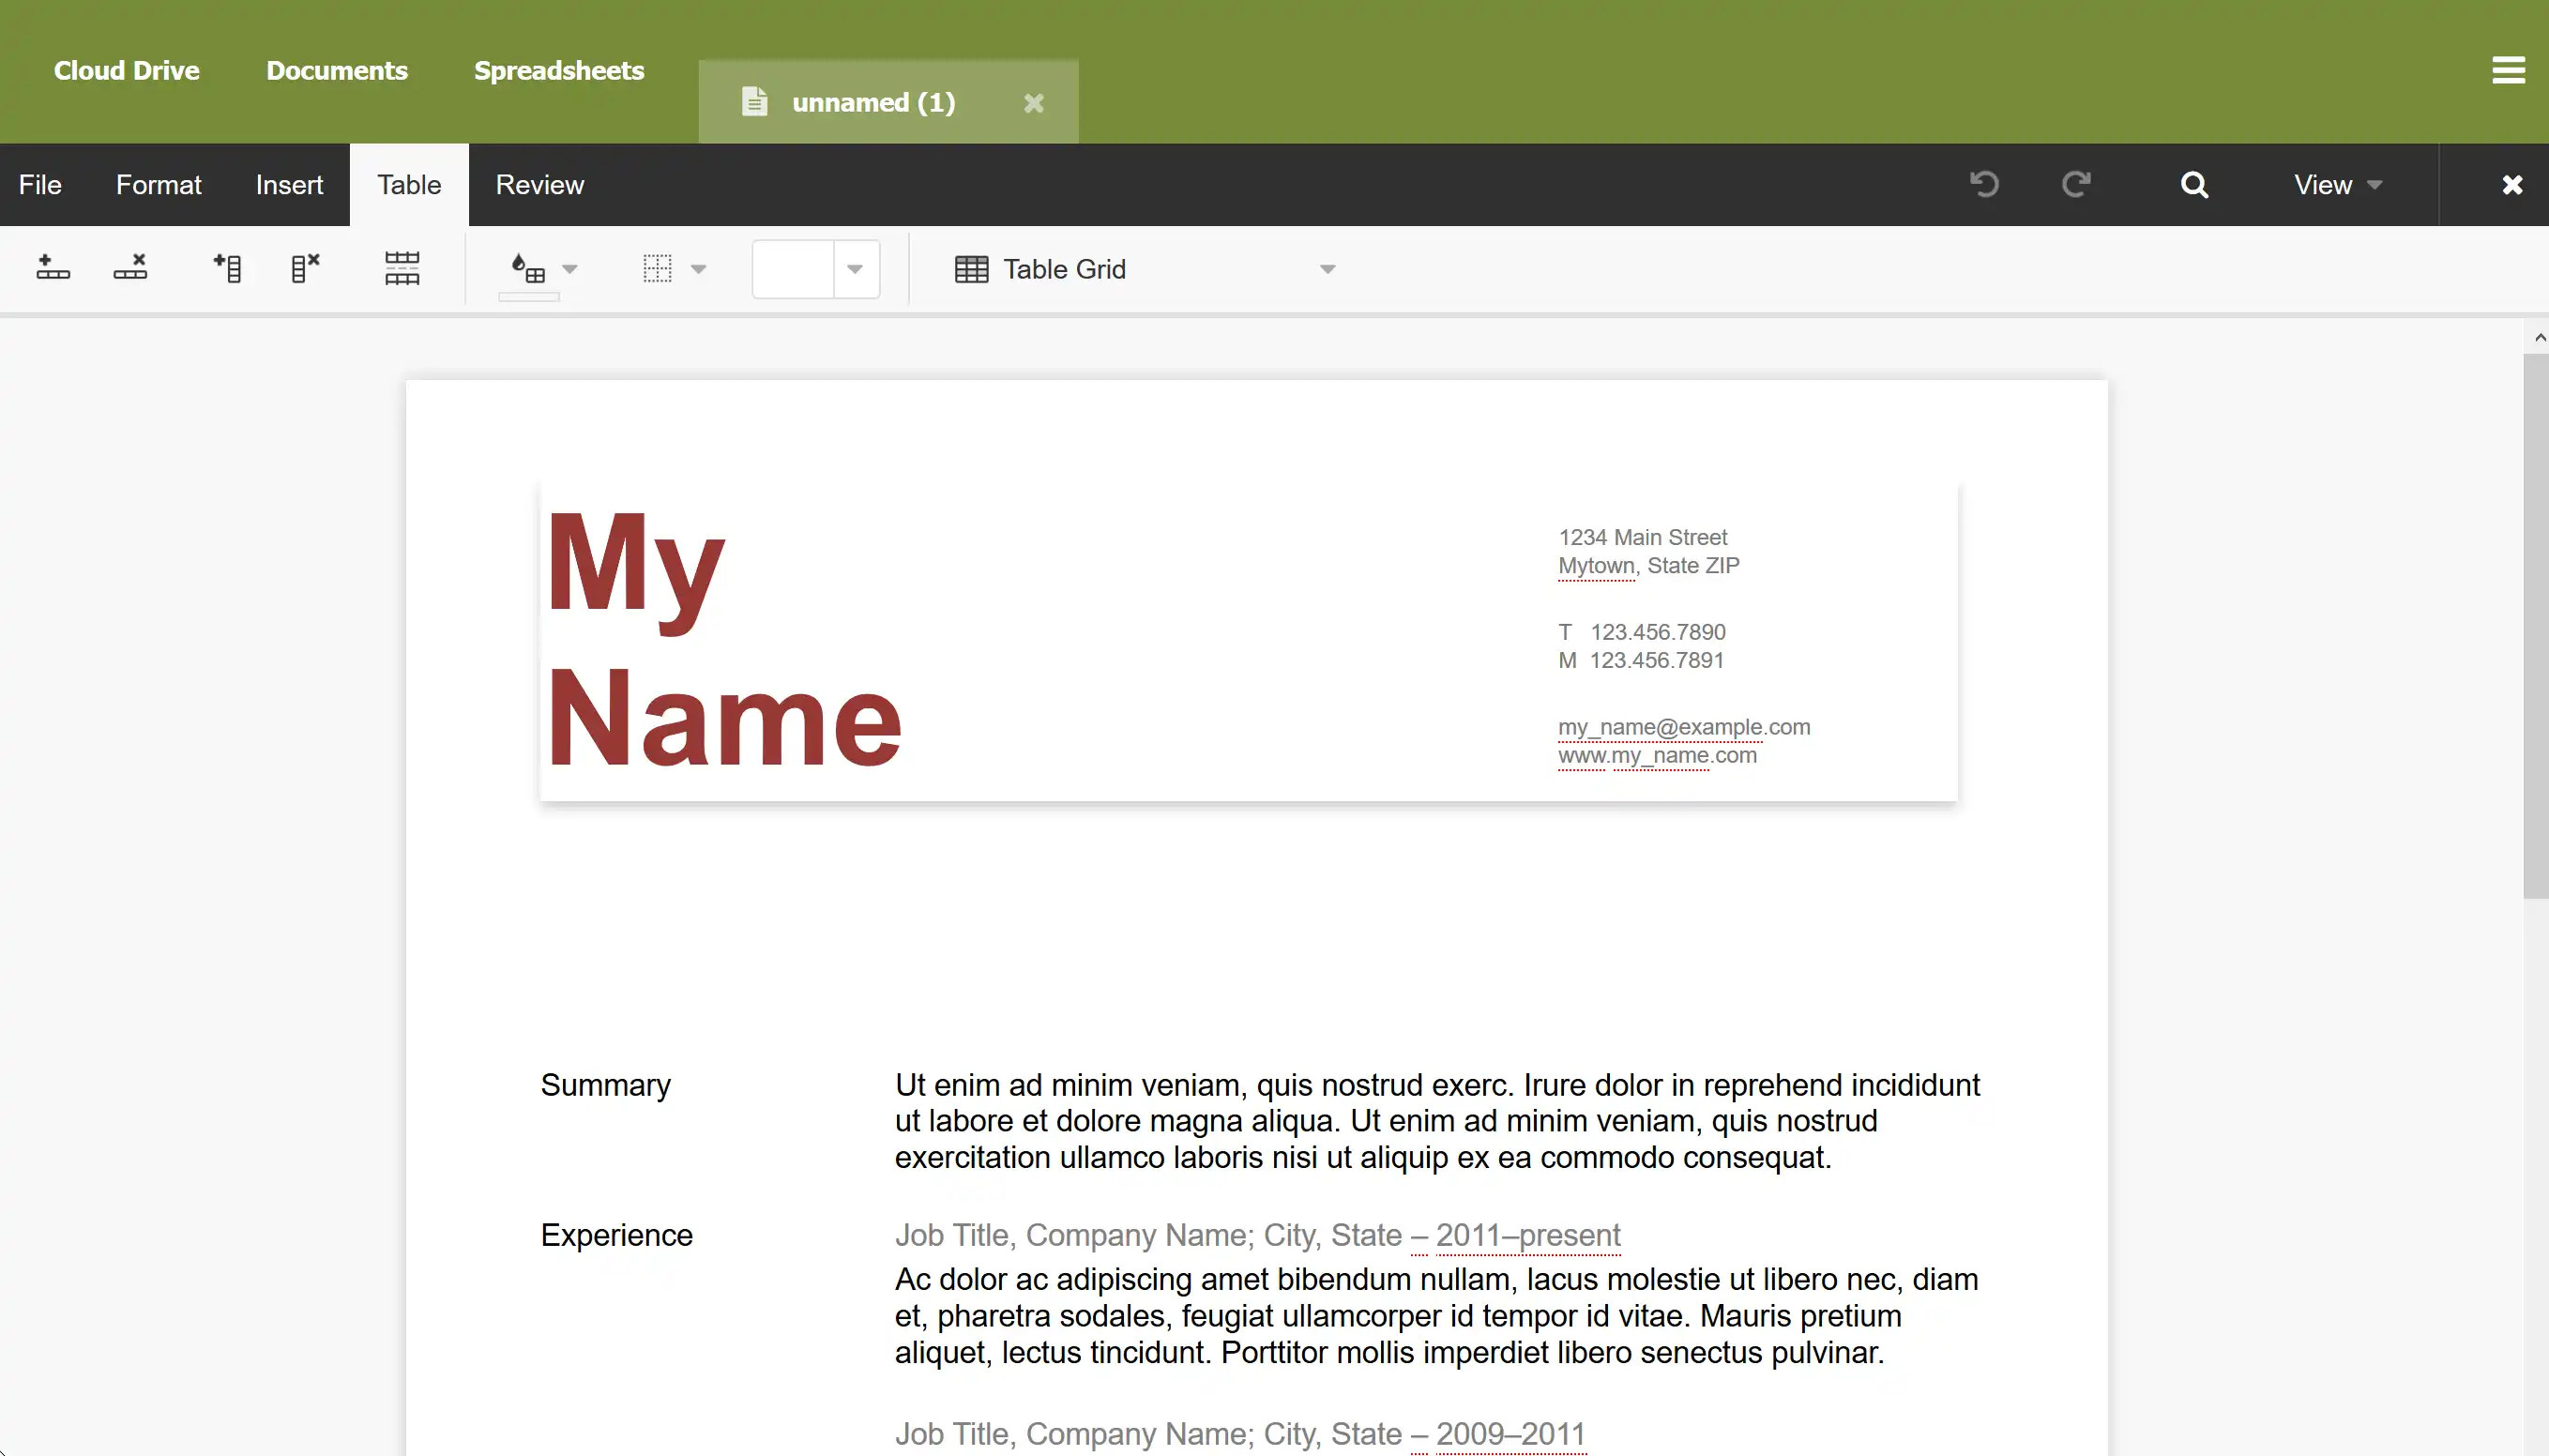The image size is (2549, 1456).
Task: Click the delete row icon
Action: click(x=131, y=269)
